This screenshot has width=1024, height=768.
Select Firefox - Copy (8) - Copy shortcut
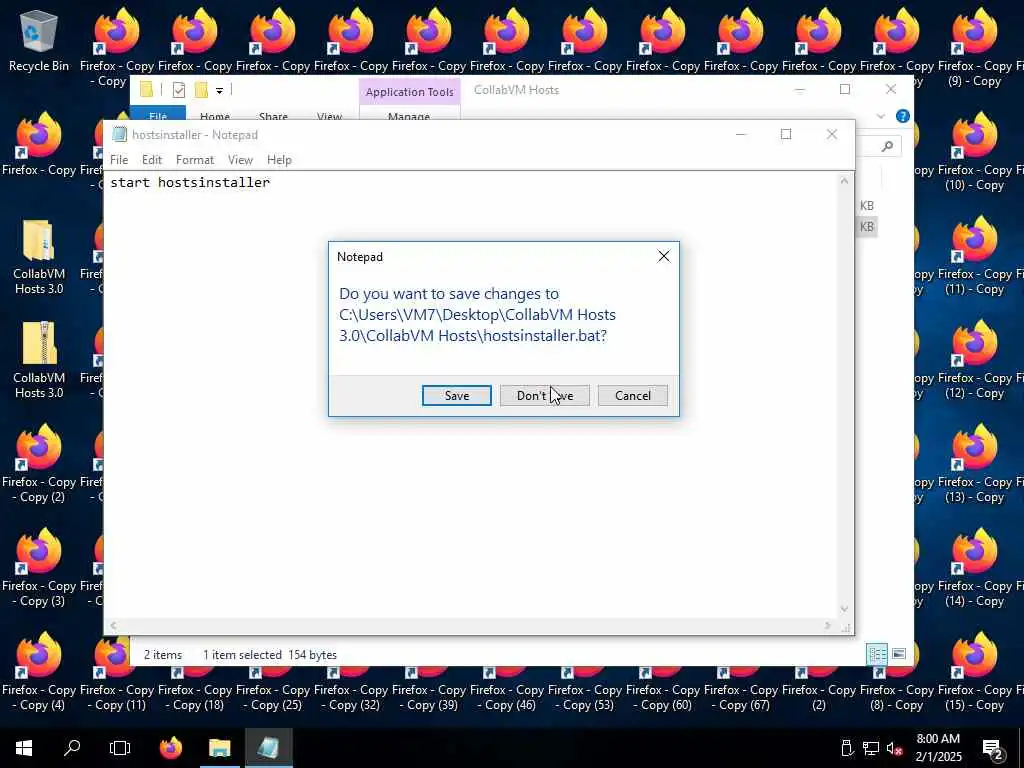point(897,689)
